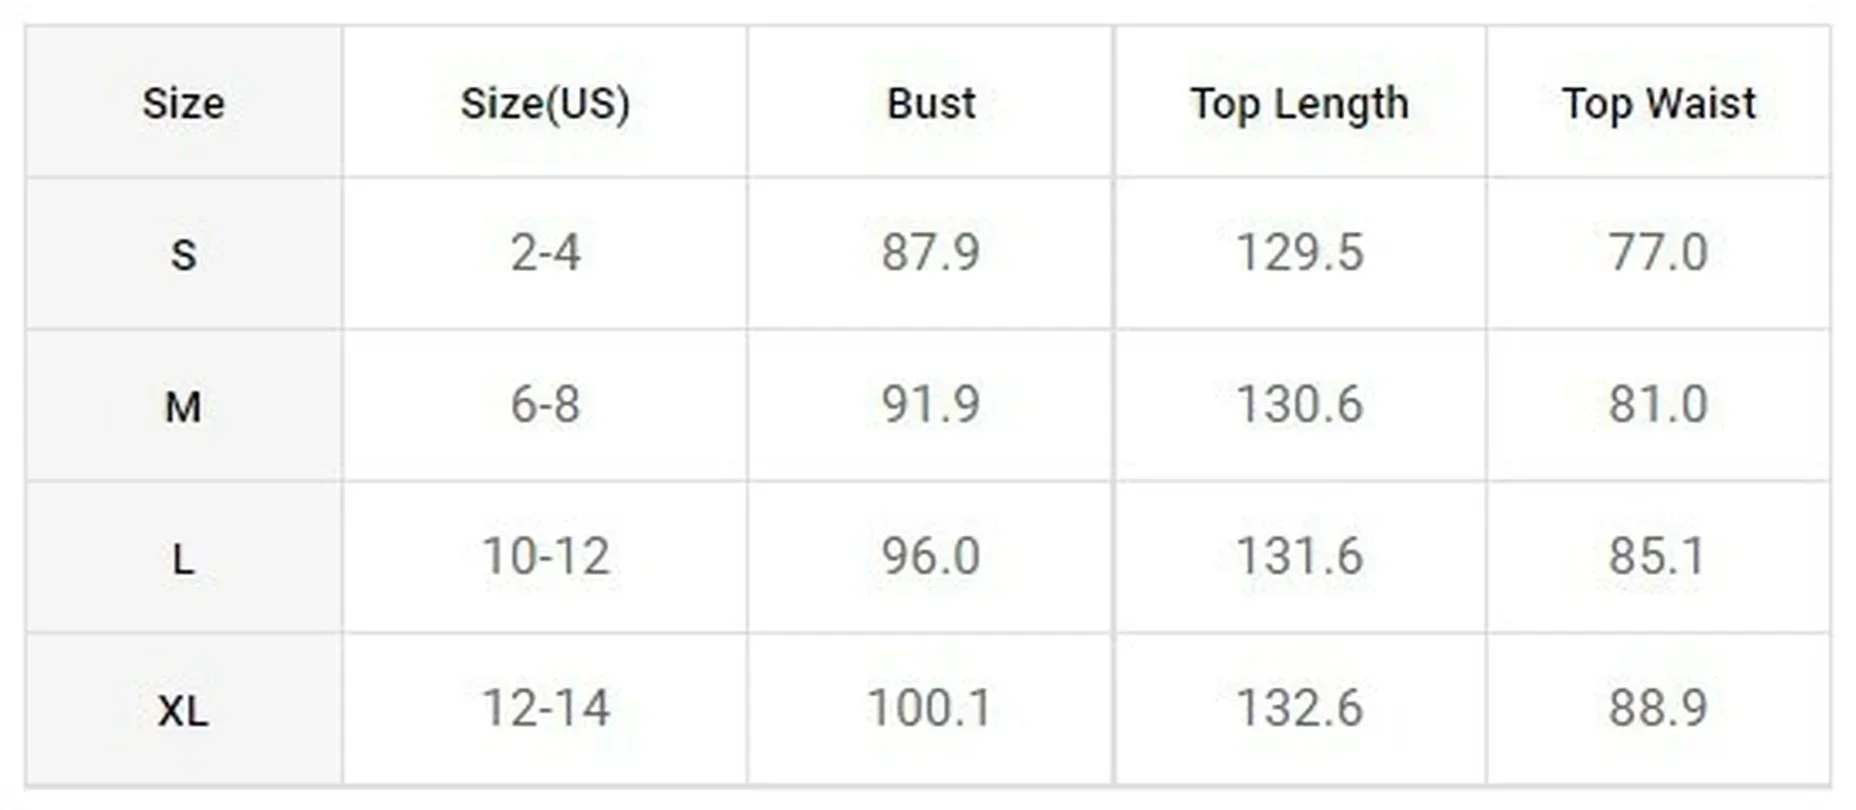
Task: Click the 12-14 US size cell
Action: tap(545, 708)
